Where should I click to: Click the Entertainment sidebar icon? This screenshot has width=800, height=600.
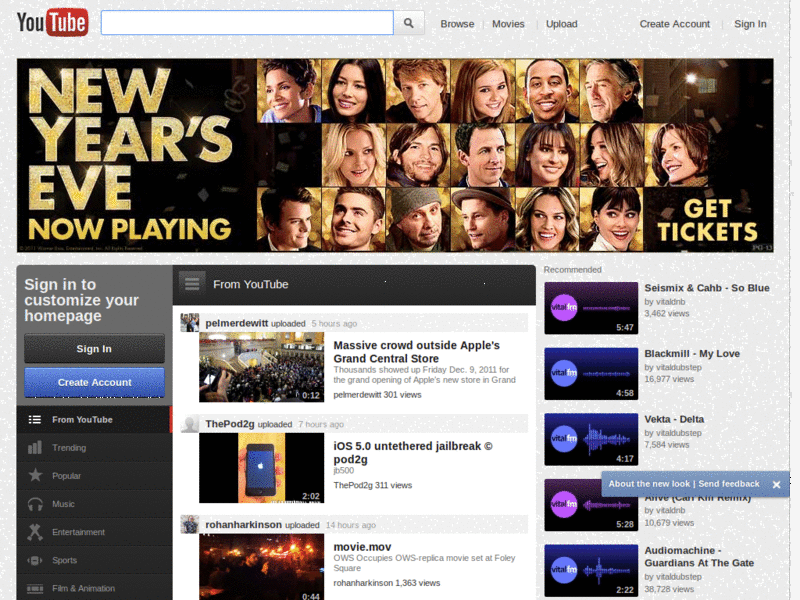point(35,532)
